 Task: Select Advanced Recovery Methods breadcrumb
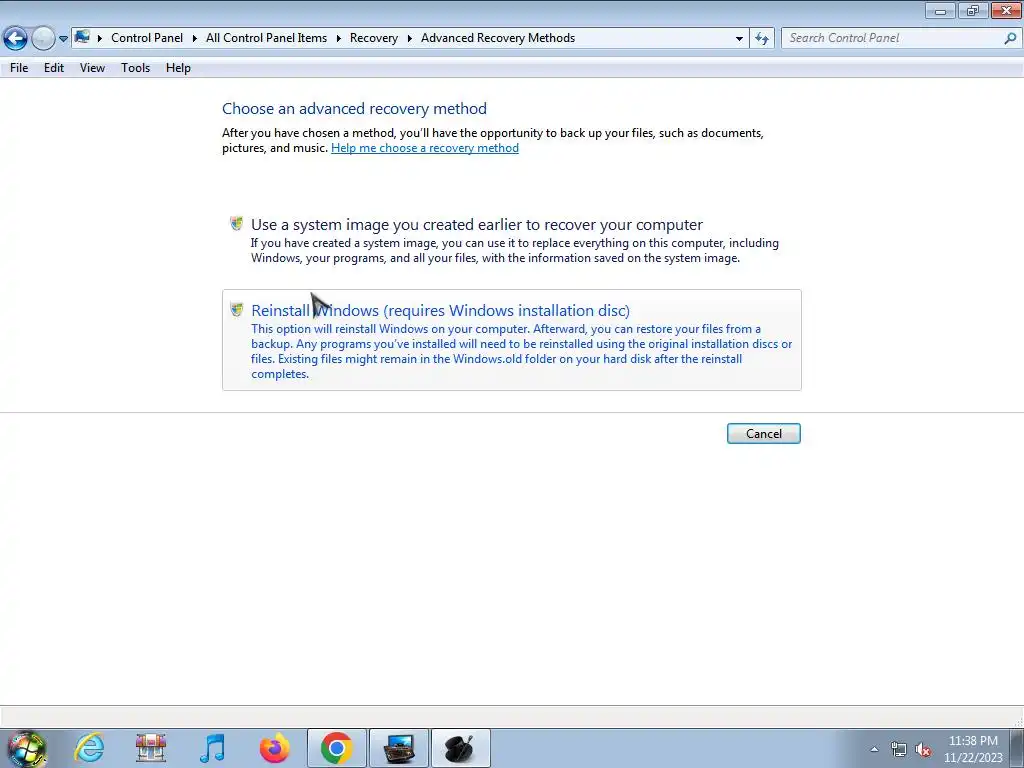[498, 38]
